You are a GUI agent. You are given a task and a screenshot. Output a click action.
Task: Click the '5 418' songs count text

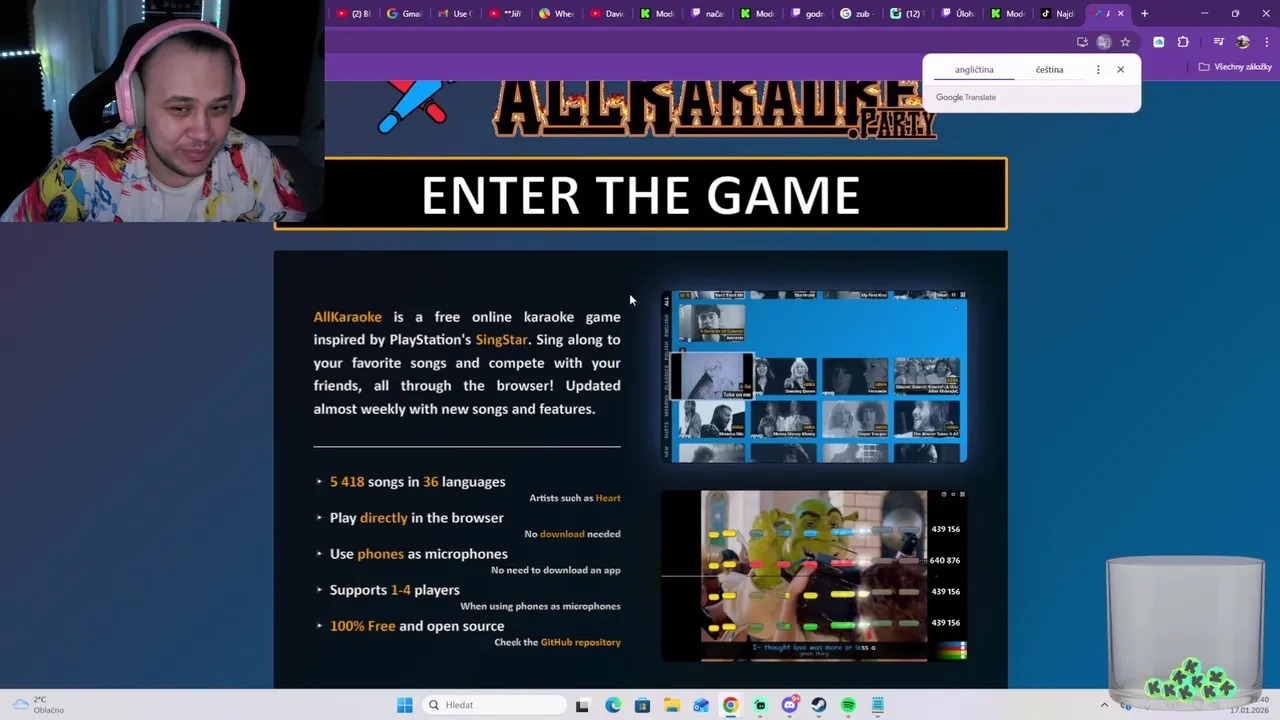(347, 482)
